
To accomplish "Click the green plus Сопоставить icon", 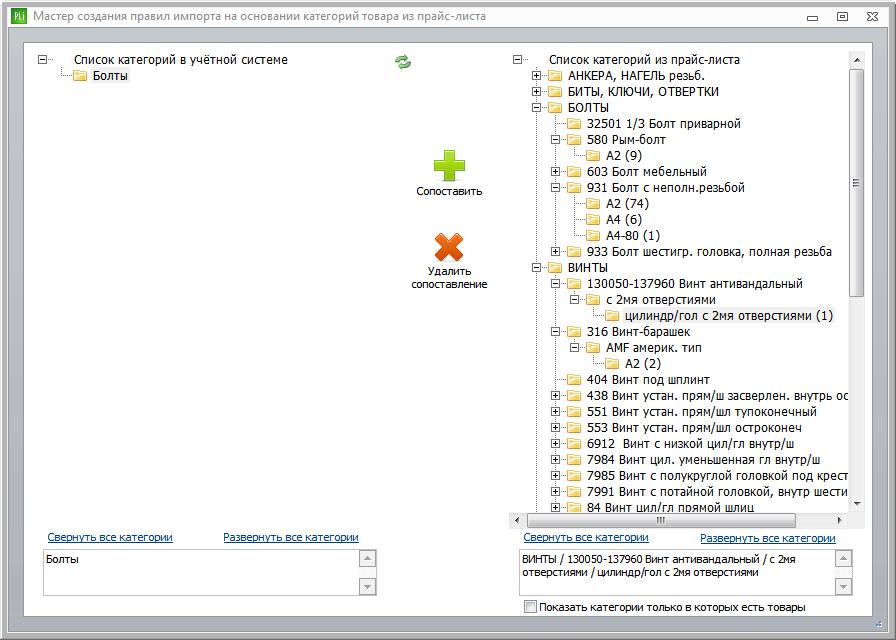I will [x=449, y=166].
